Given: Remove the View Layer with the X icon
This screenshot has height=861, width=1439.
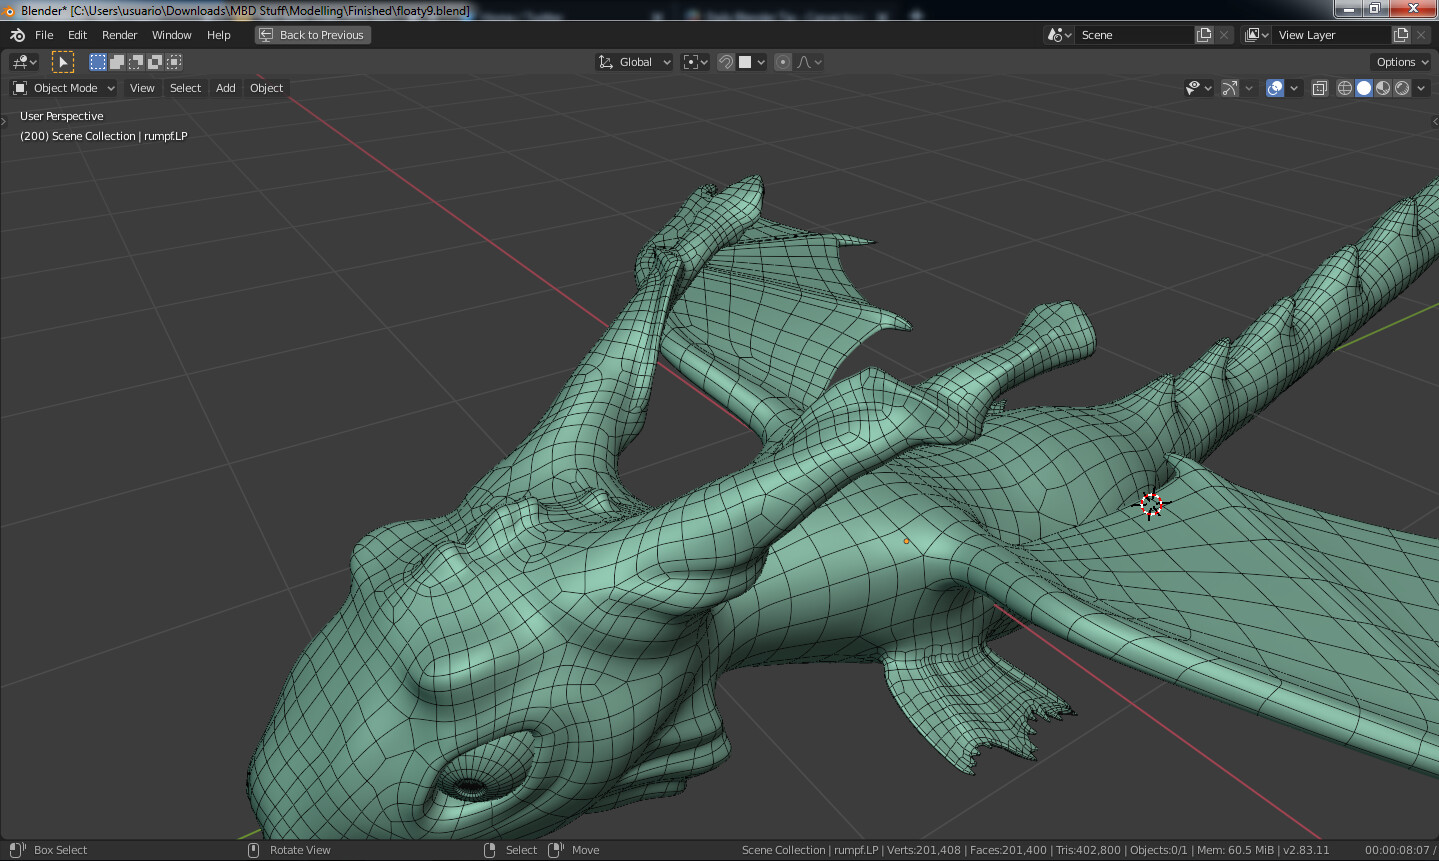Looking at the screenshot, I should click(x=1421, y=35).
